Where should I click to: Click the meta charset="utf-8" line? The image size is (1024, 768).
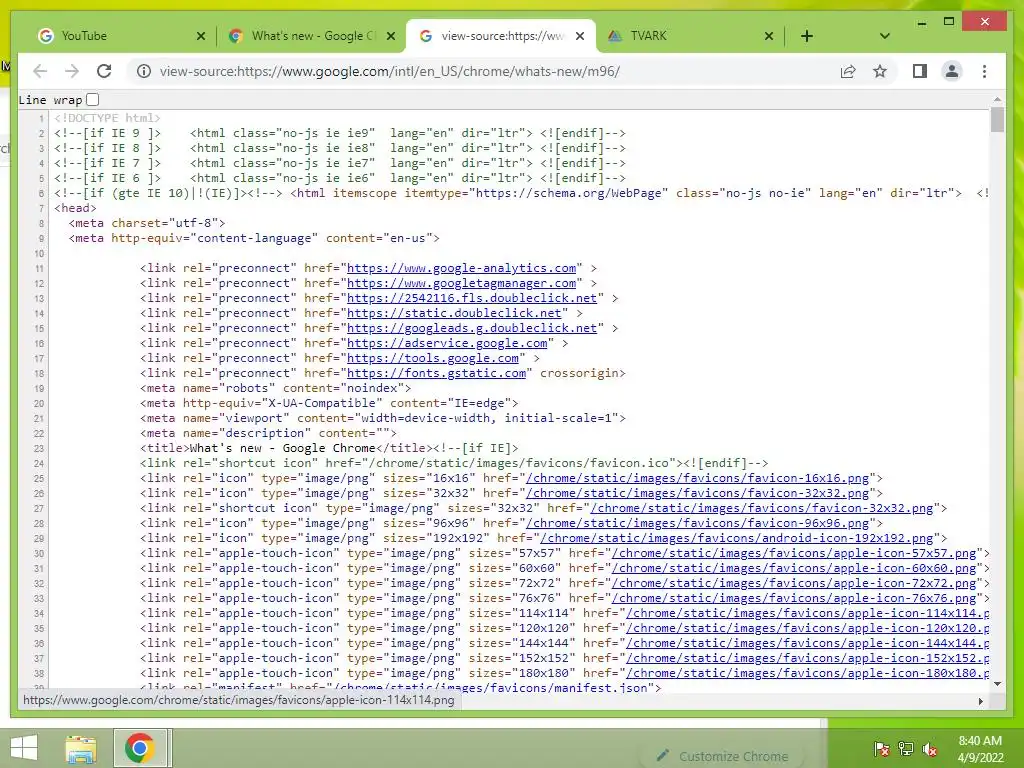[147, 223]
